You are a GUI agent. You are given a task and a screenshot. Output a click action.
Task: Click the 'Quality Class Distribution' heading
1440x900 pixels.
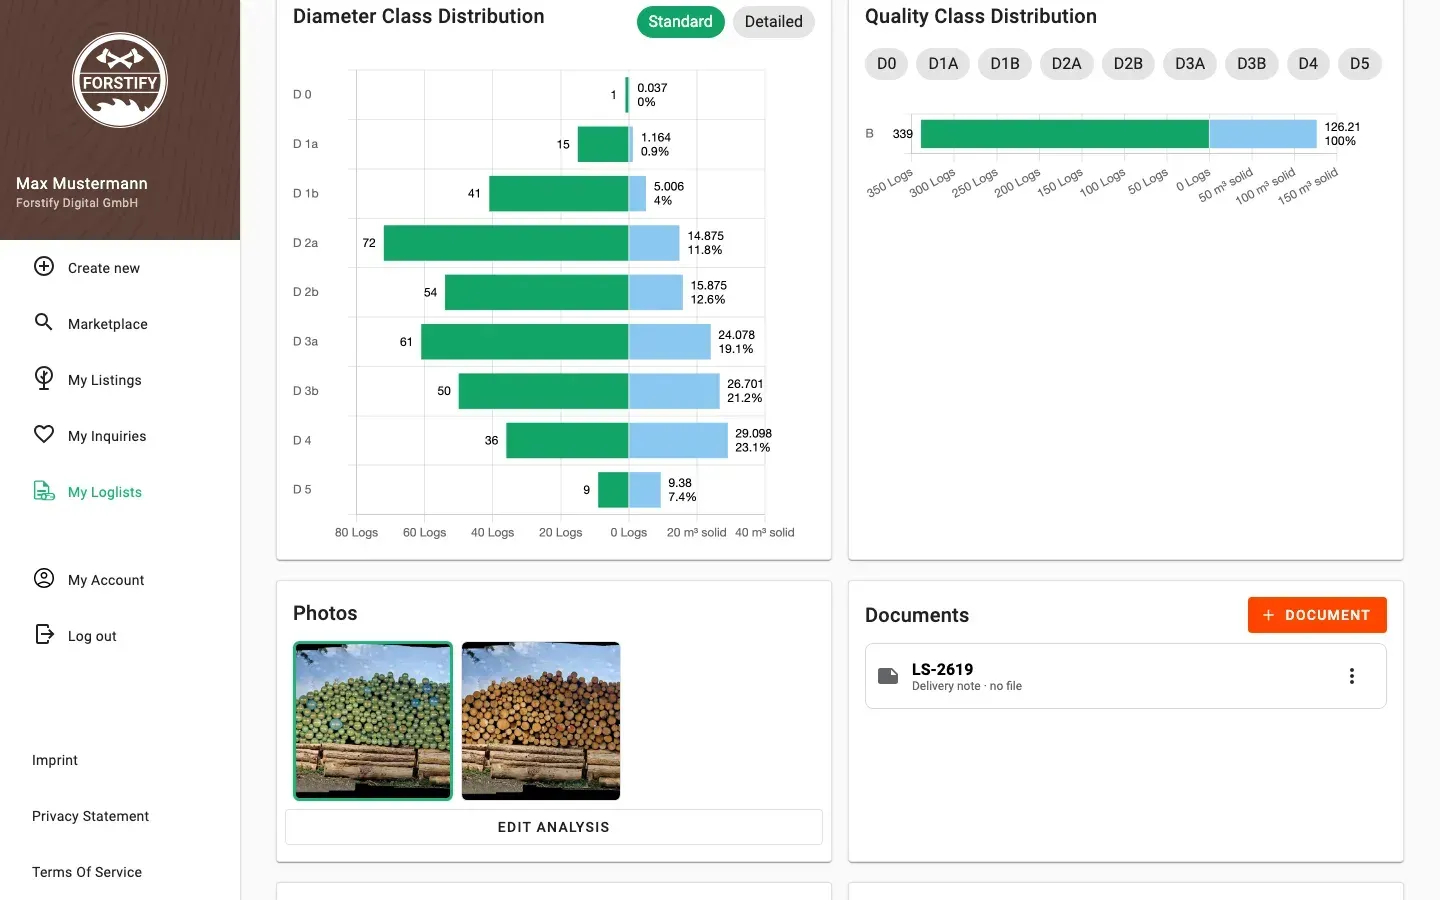[x=981, y=16]
